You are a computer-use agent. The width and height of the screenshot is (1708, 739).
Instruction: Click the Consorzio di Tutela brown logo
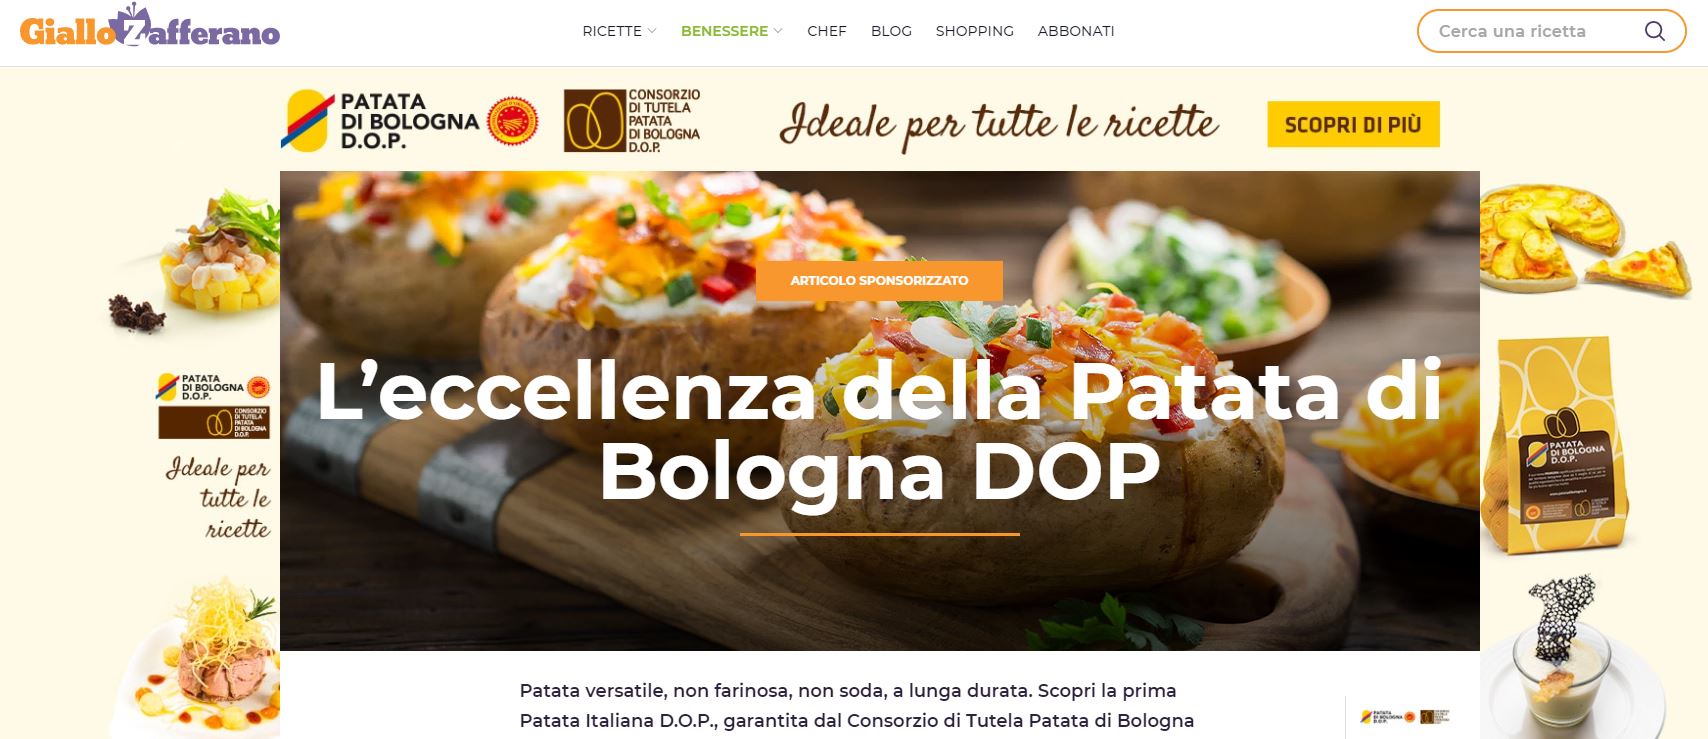pyautogui.click(x=632, y=121)
